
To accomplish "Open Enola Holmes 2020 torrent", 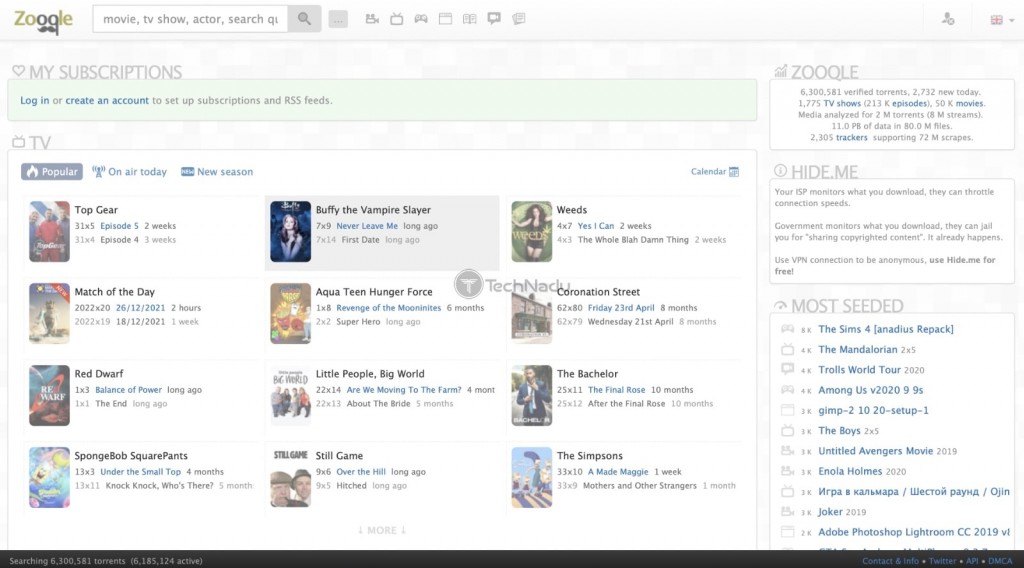I will (x=862, y=471).
